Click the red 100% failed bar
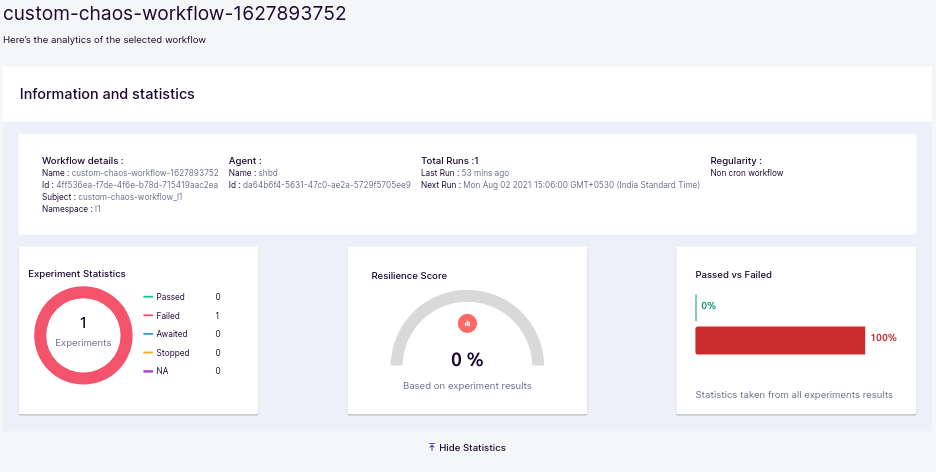The image size is (936, 472). coord(780,340)
